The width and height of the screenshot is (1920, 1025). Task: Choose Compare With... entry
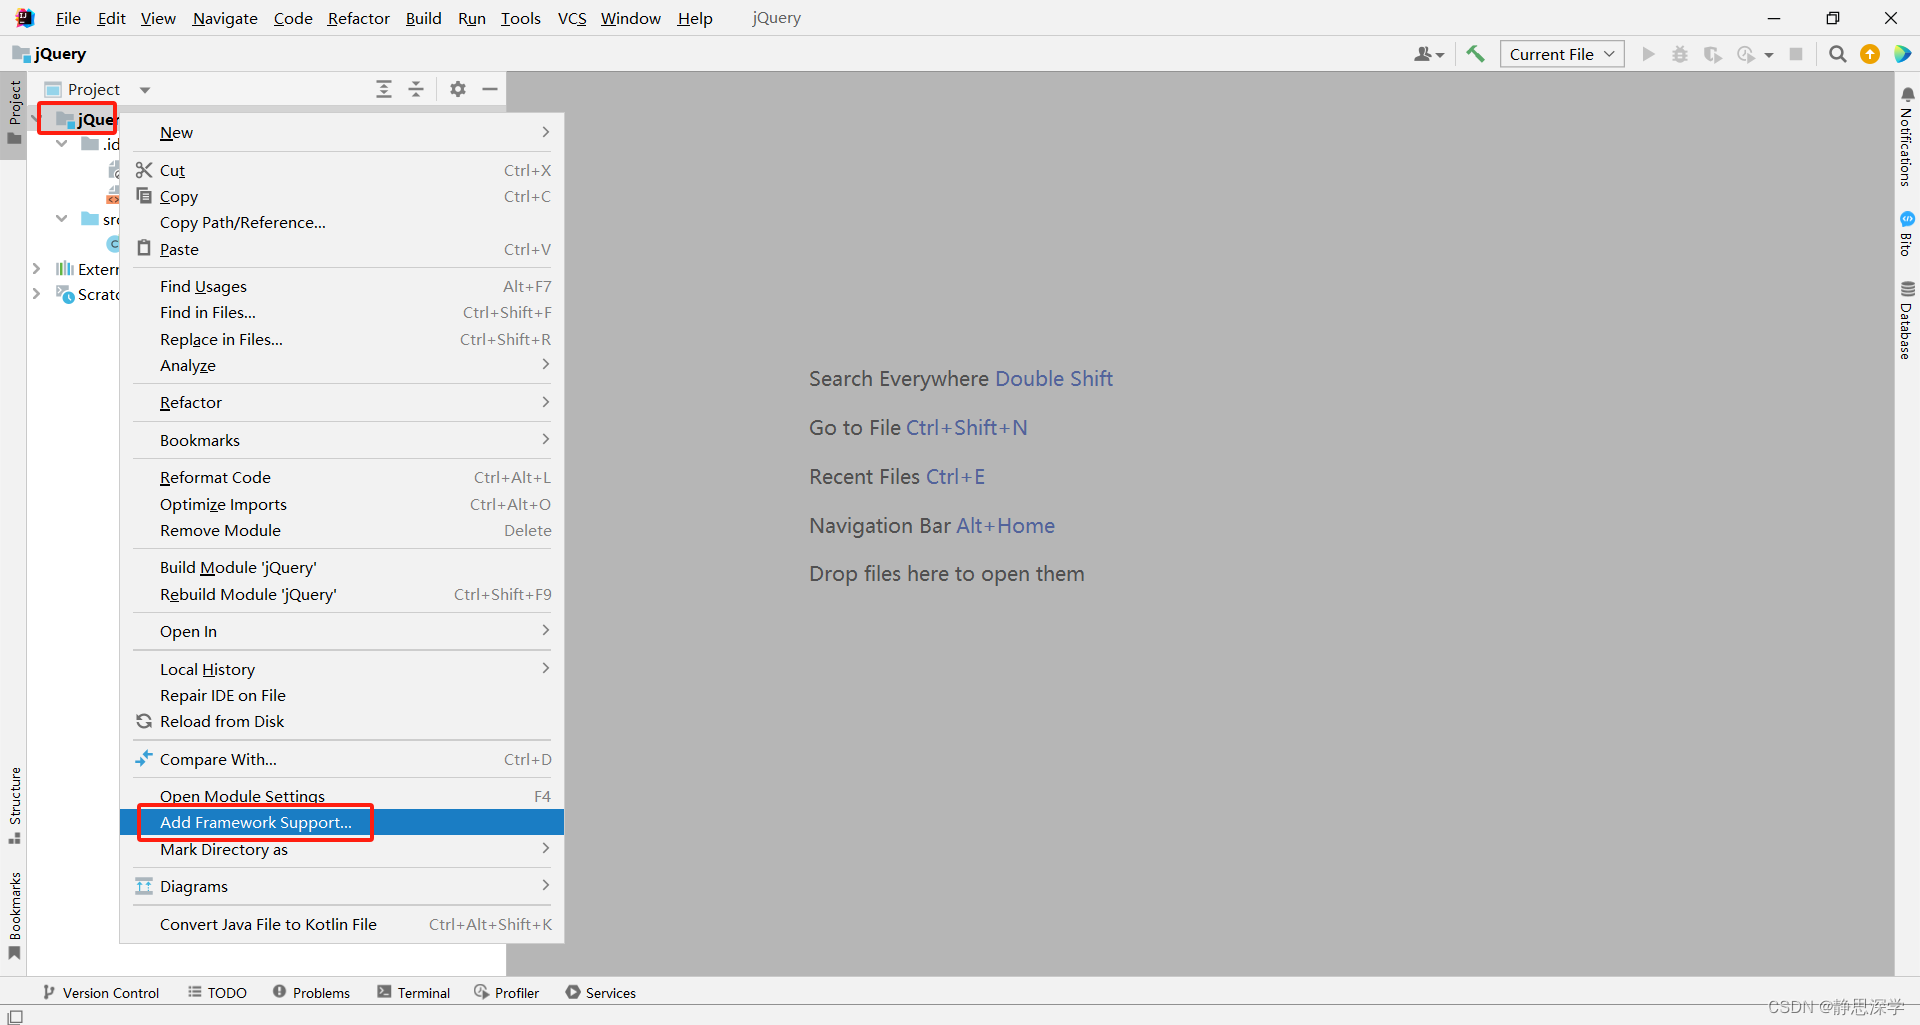(343, 759)
